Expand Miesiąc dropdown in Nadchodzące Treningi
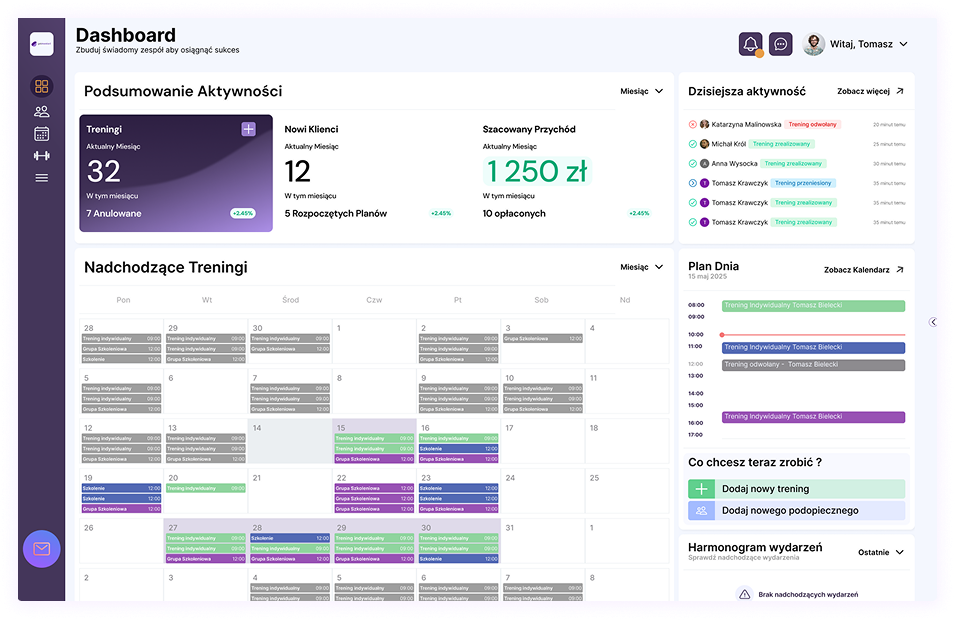Image resolution: width=955 pixels, height=621 pixels. pyautogui.click(x=641, y=267)
